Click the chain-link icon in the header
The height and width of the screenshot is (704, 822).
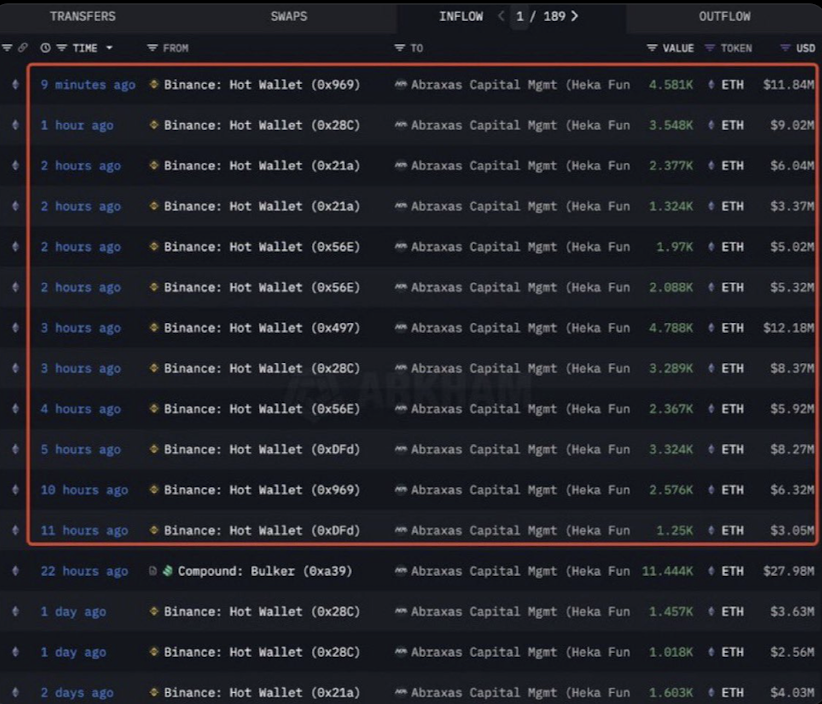pos(23,48)
